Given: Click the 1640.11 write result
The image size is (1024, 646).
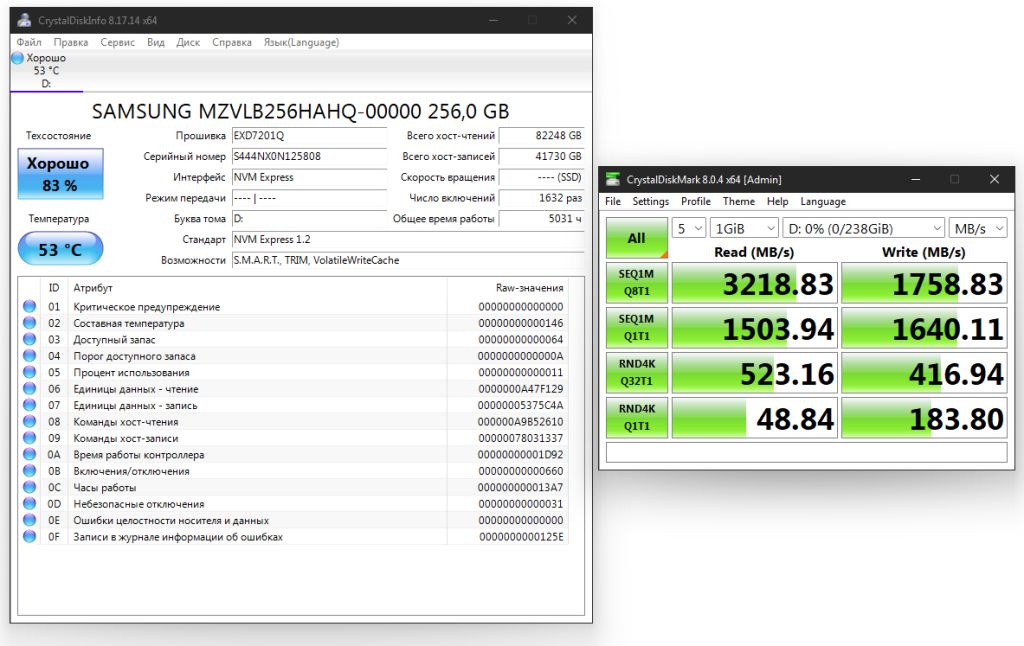Looking at the screenshot, I should point(924,327).
